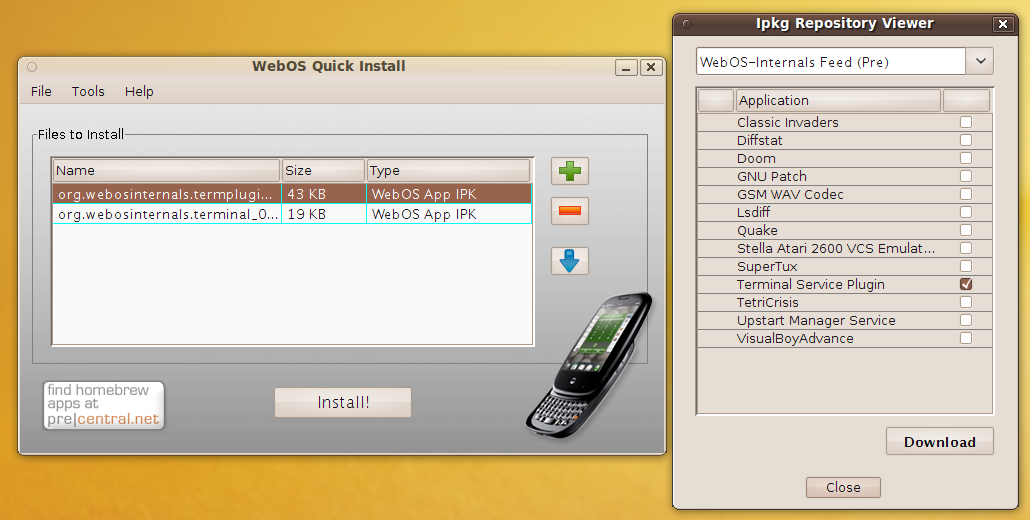The height and width of the screenshot is (520, 1030).
Task: Click the SuperTux application name
Action: click(x=767, y=267)
